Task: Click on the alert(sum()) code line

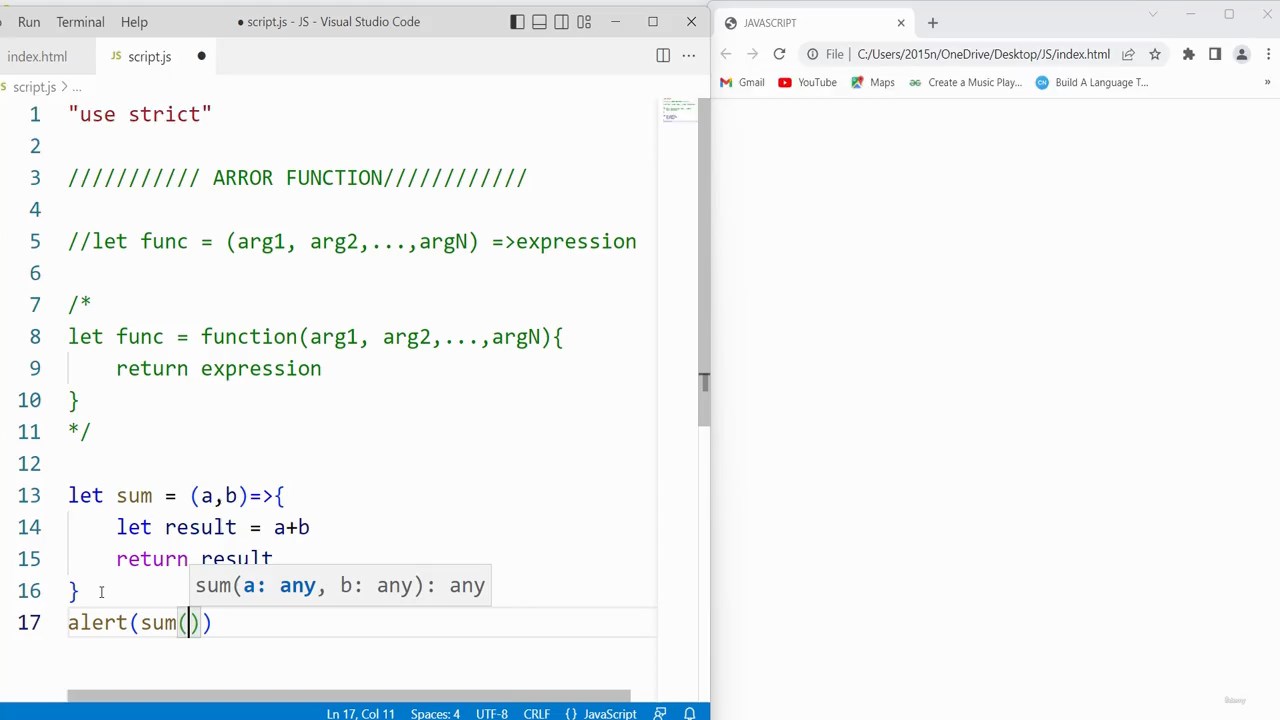Action: 140,623
